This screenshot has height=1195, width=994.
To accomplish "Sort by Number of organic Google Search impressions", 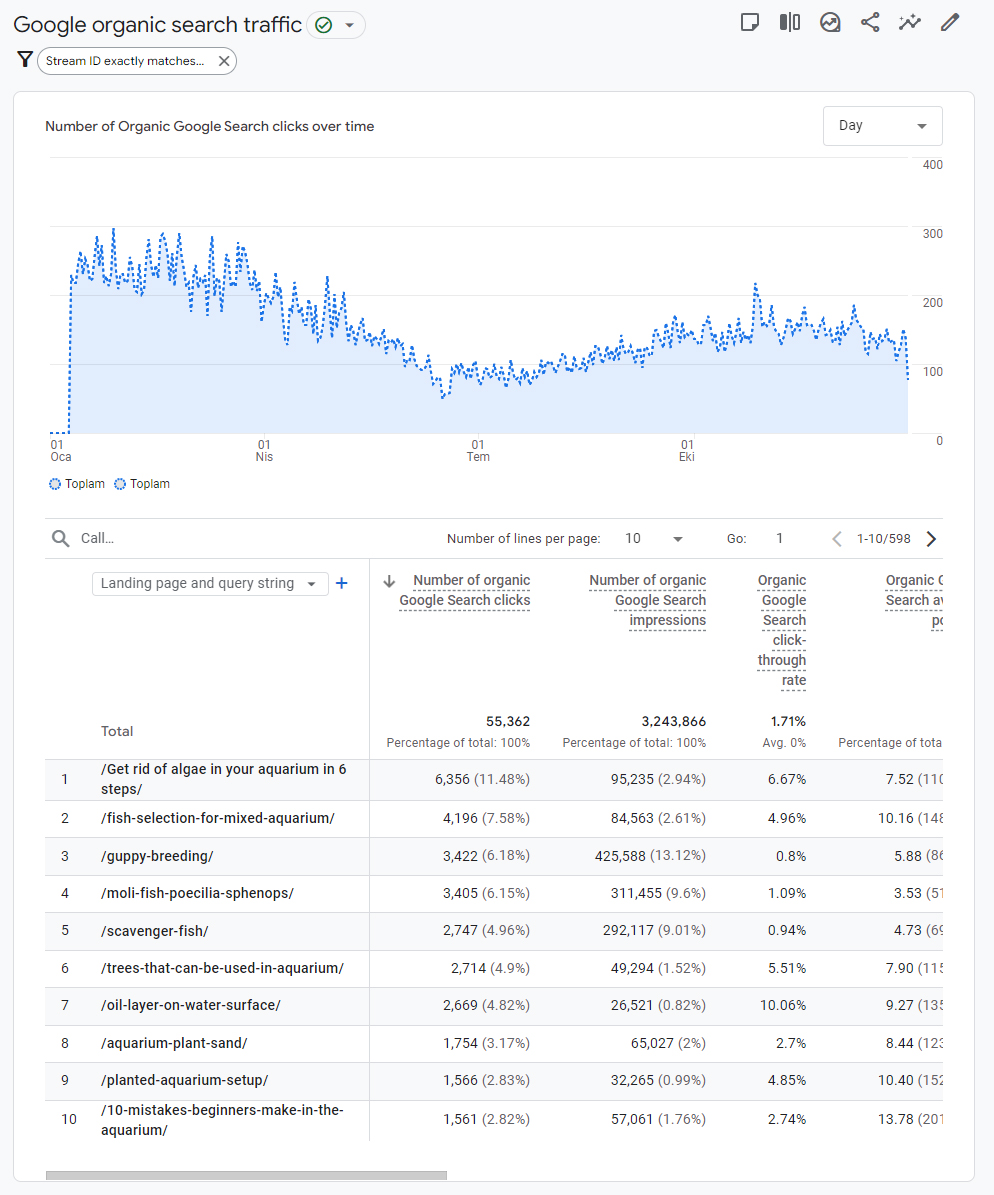I will click(x=648, y=601).
